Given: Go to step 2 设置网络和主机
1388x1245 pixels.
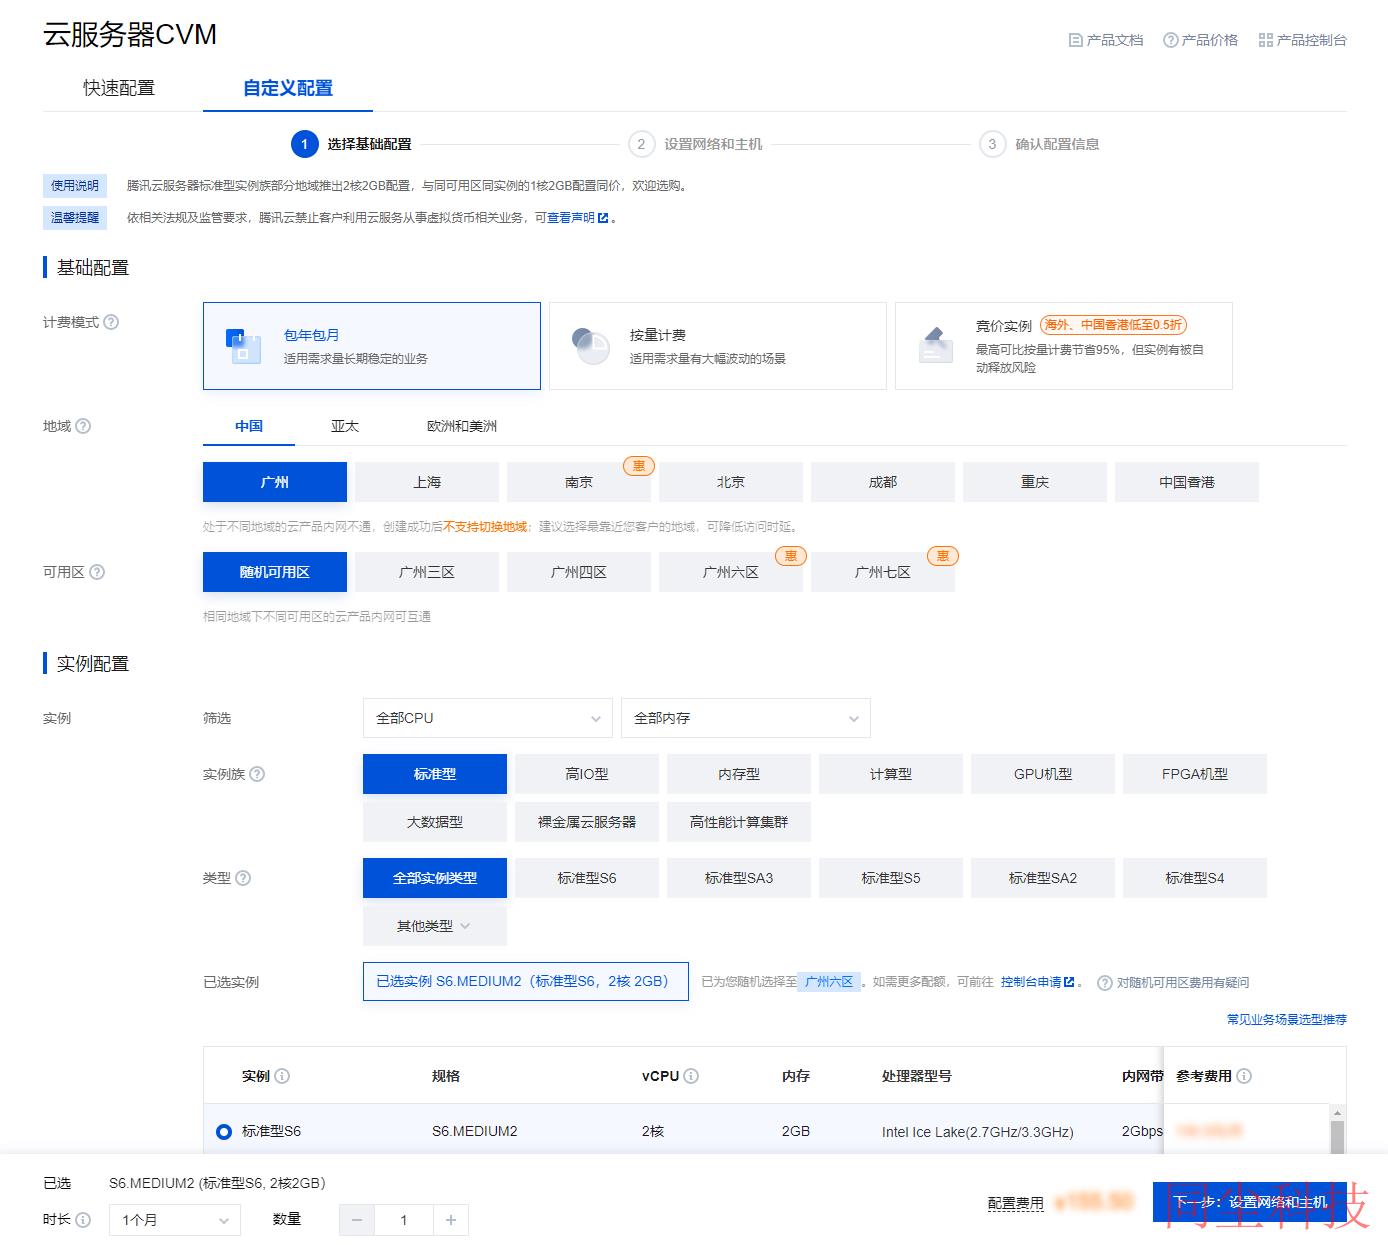Looking at the screenshot, I should (x=696, y=144).
